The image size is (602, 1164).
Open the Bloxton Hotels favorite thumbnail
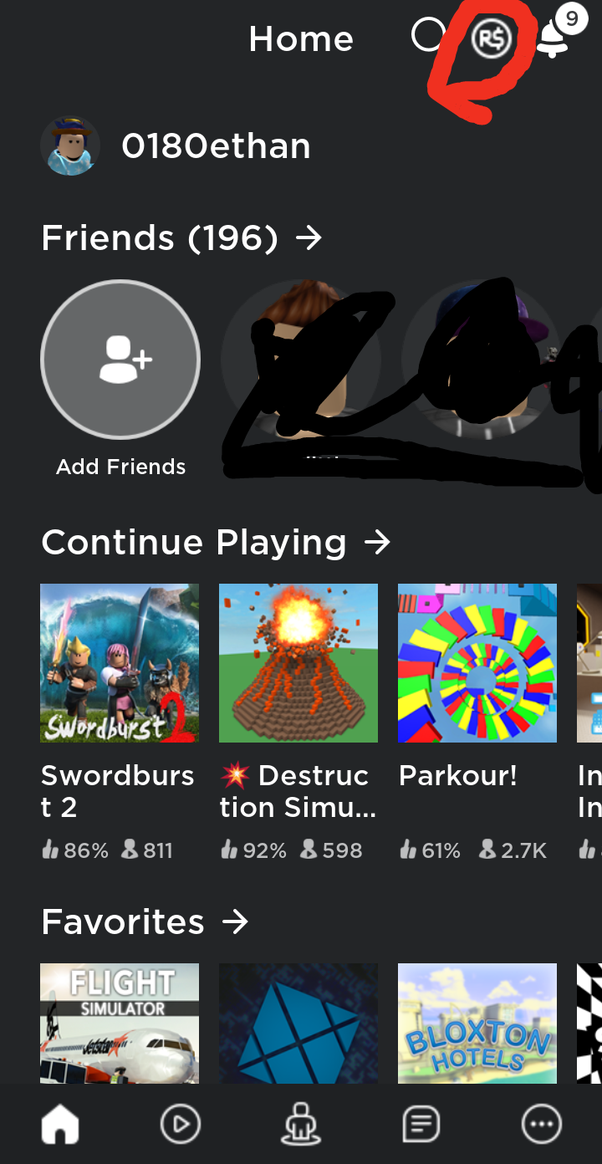[x=477, y=1023]
